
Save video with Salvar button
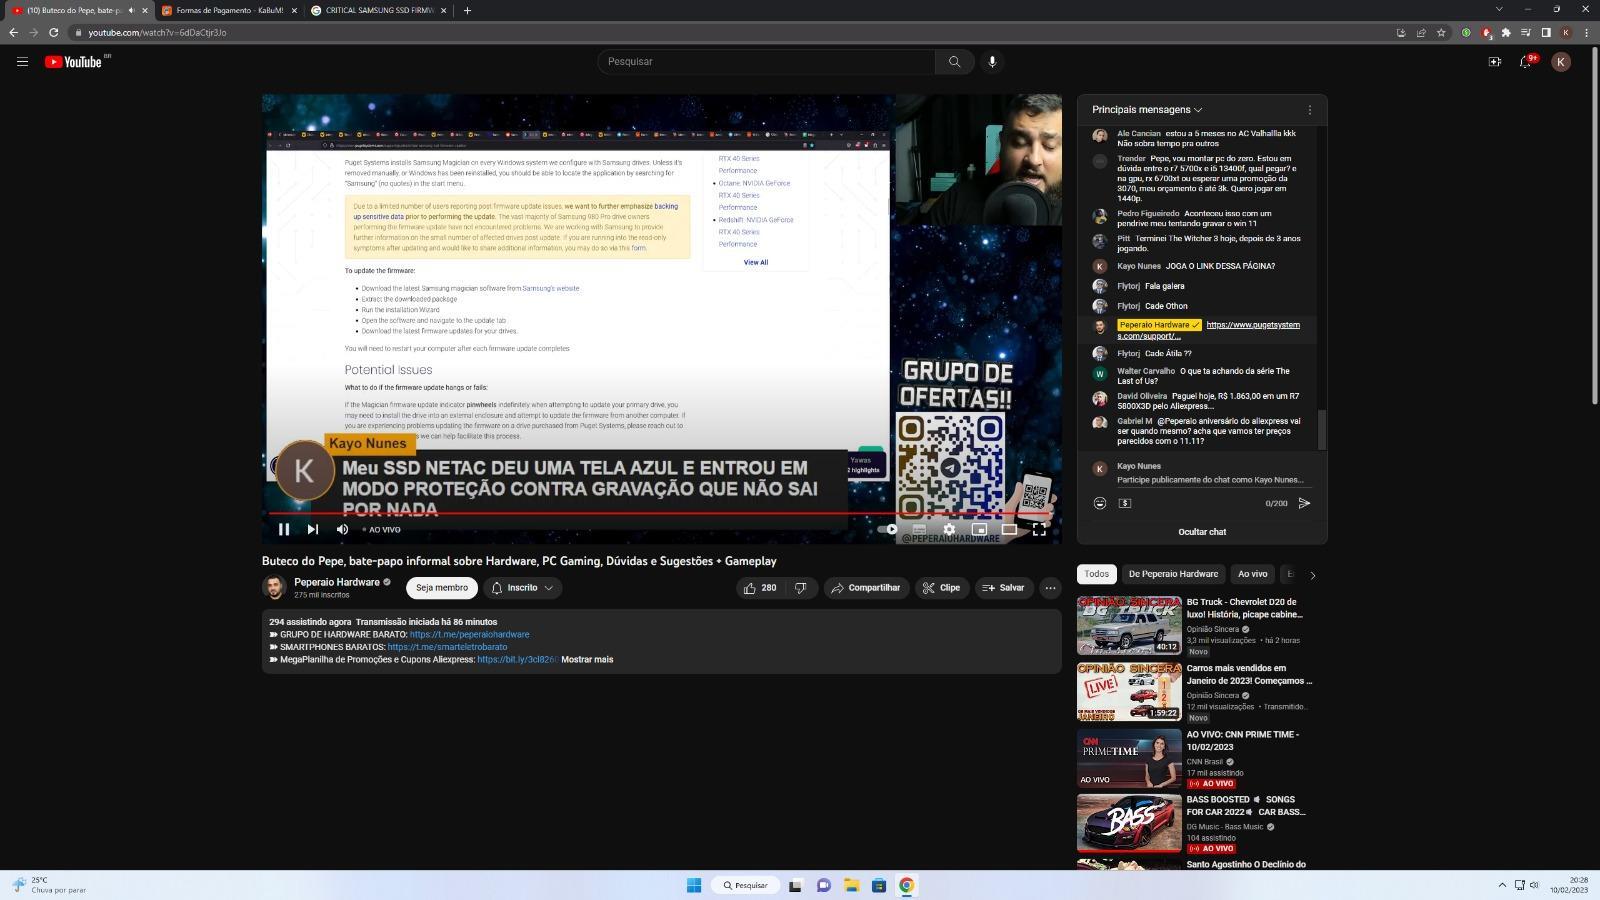[x=1004, y=588]
